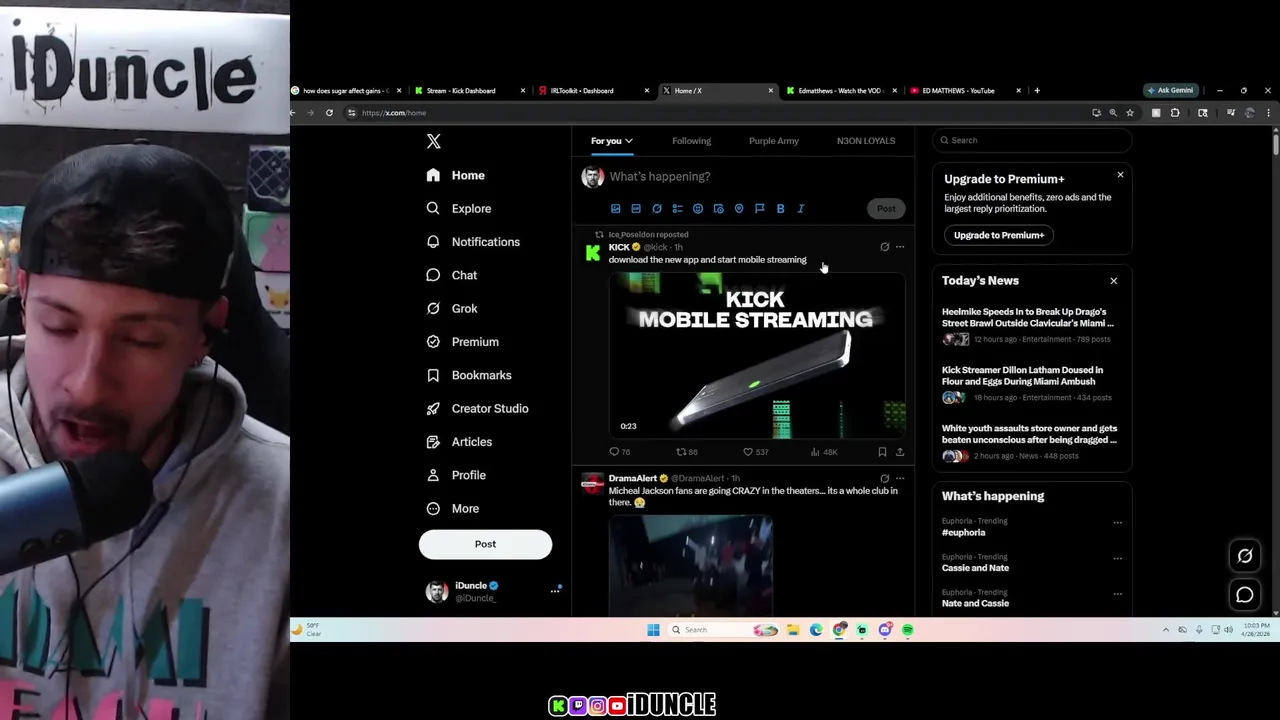
Task: Click the Grok icon in the composer
Action: pos(657,208)
